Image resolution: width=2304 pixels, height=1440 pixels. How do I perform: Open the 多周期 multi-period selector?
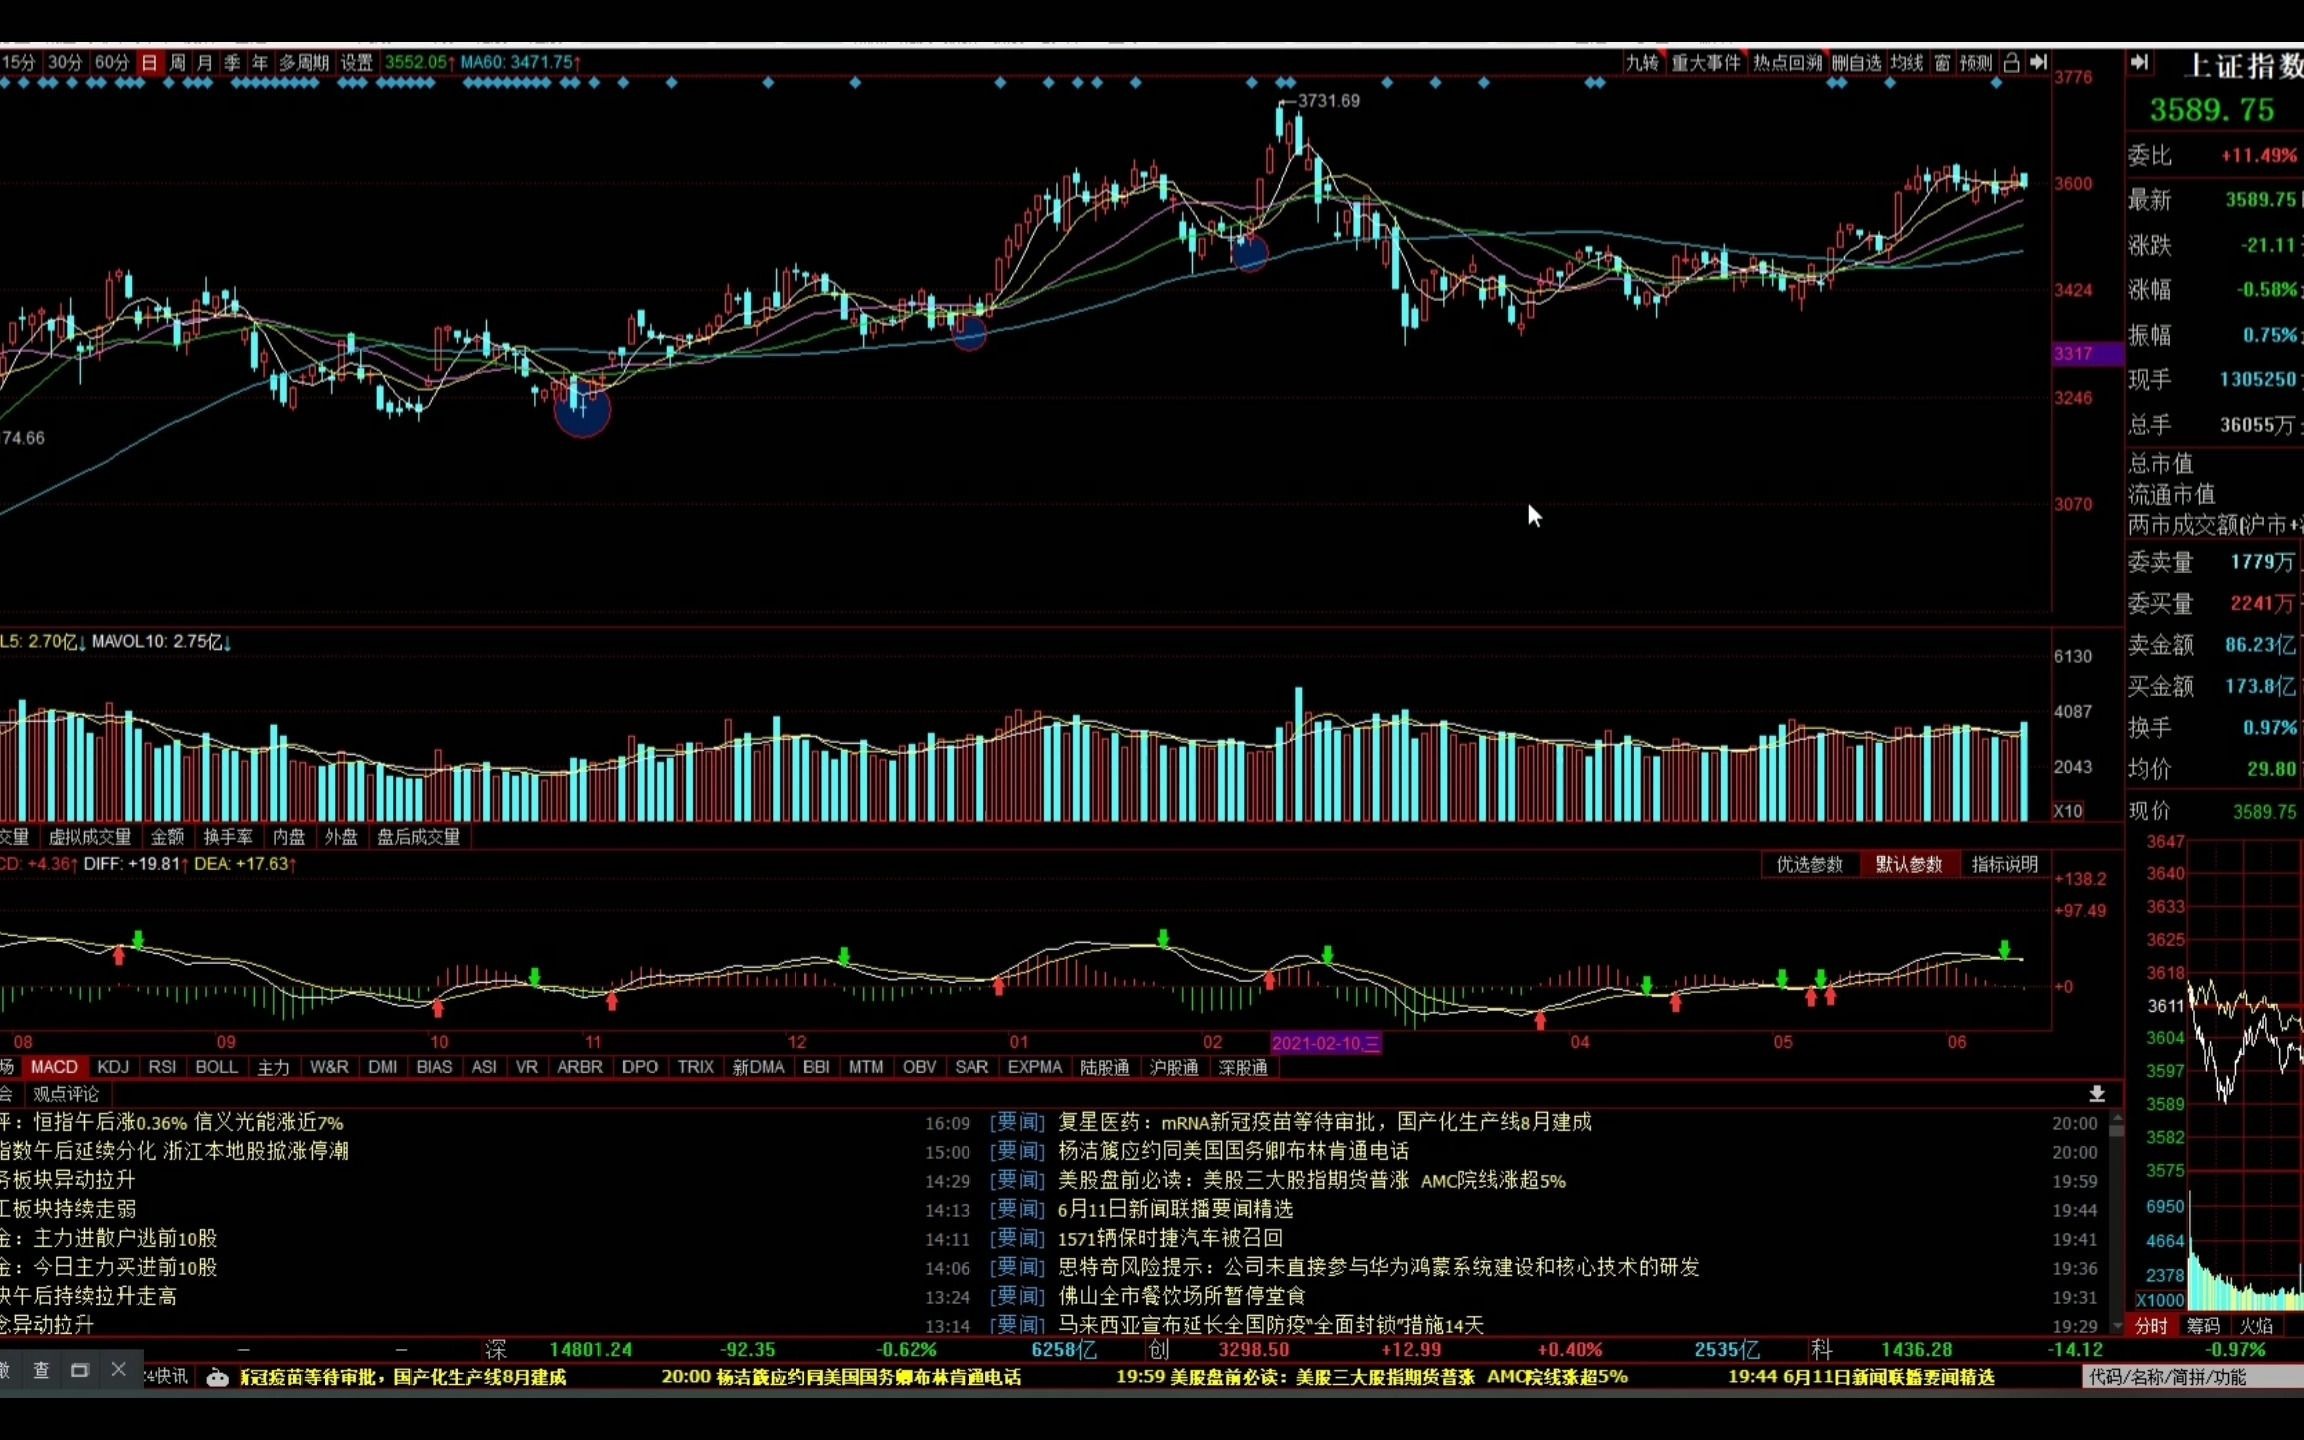[303, 63]
